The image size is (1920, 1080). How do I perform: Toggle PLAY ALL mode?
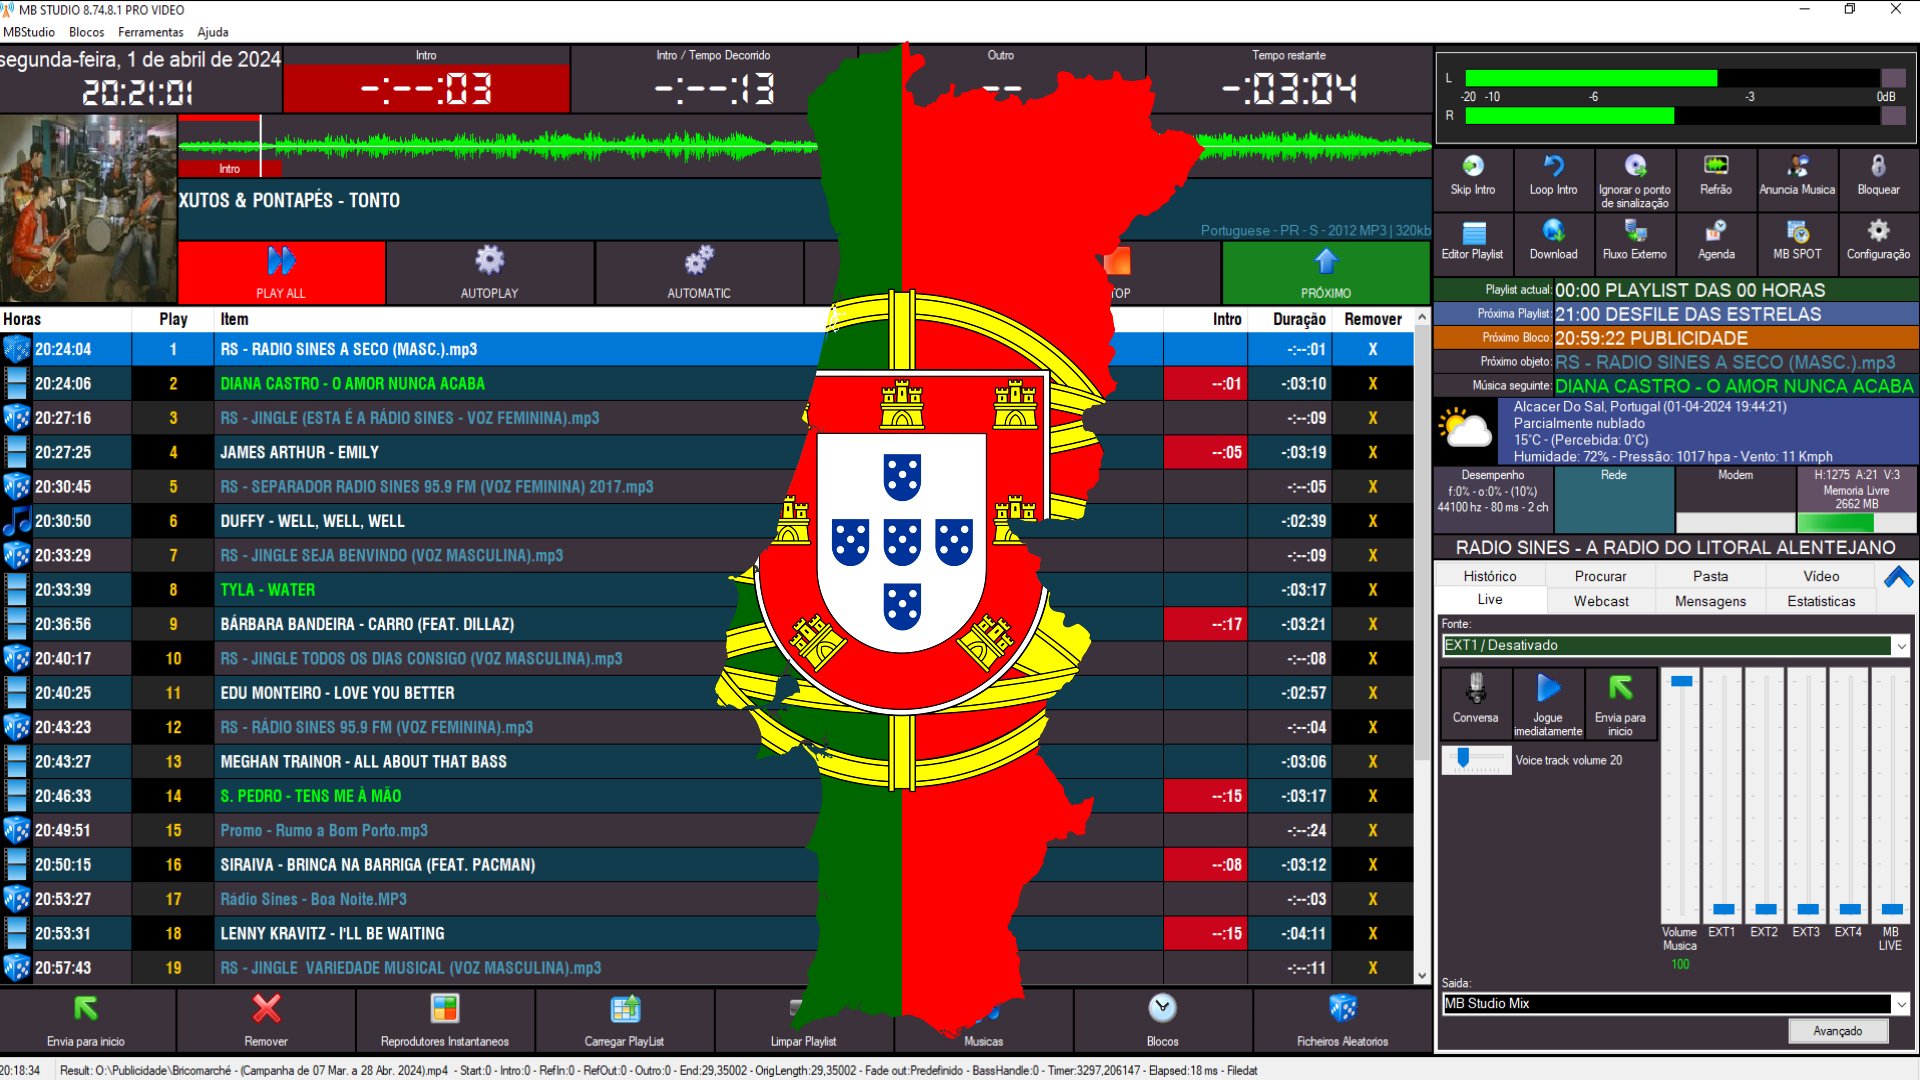pos(281,272)
